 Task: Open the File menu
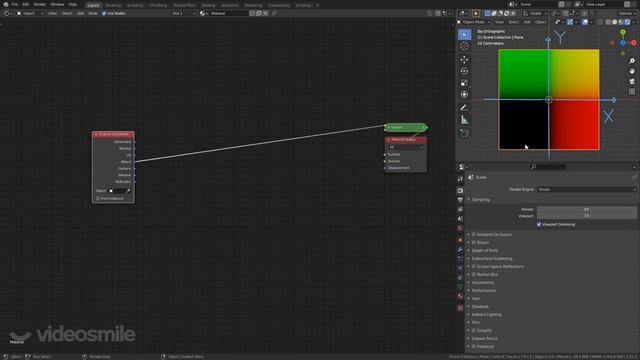[x=15, y=4]
